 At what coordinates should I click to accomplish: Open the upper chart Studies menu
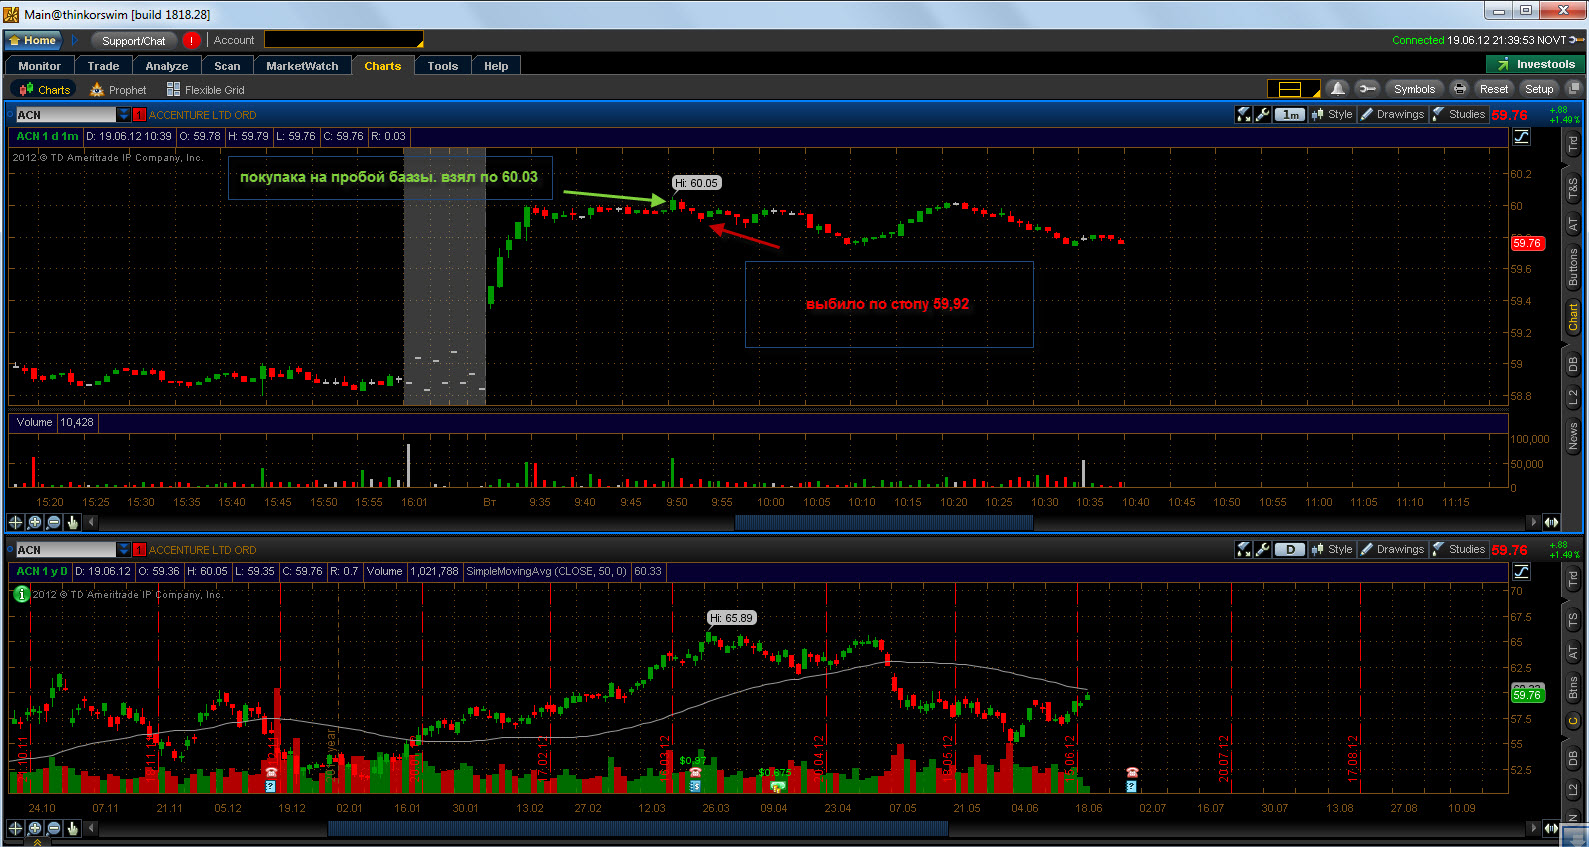click(x=1458, y=115)
